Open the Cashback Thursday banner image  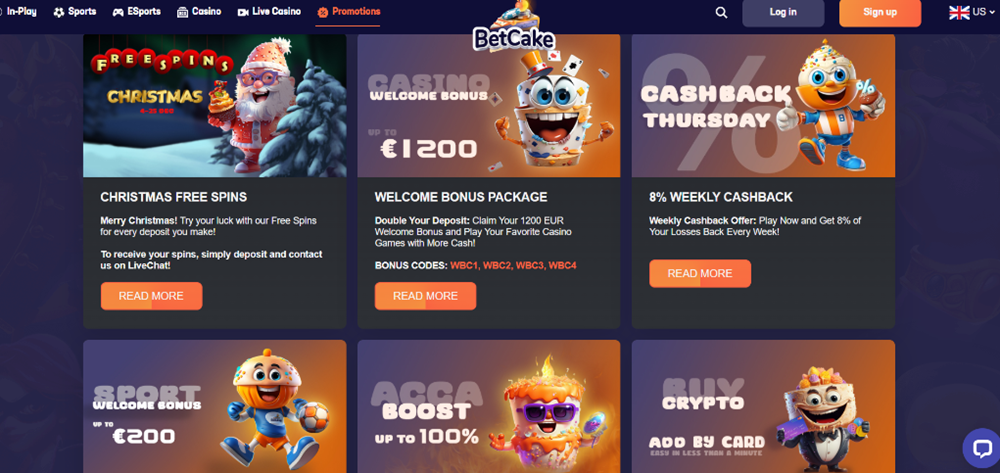pyautogui.click(x=763, y=106)
